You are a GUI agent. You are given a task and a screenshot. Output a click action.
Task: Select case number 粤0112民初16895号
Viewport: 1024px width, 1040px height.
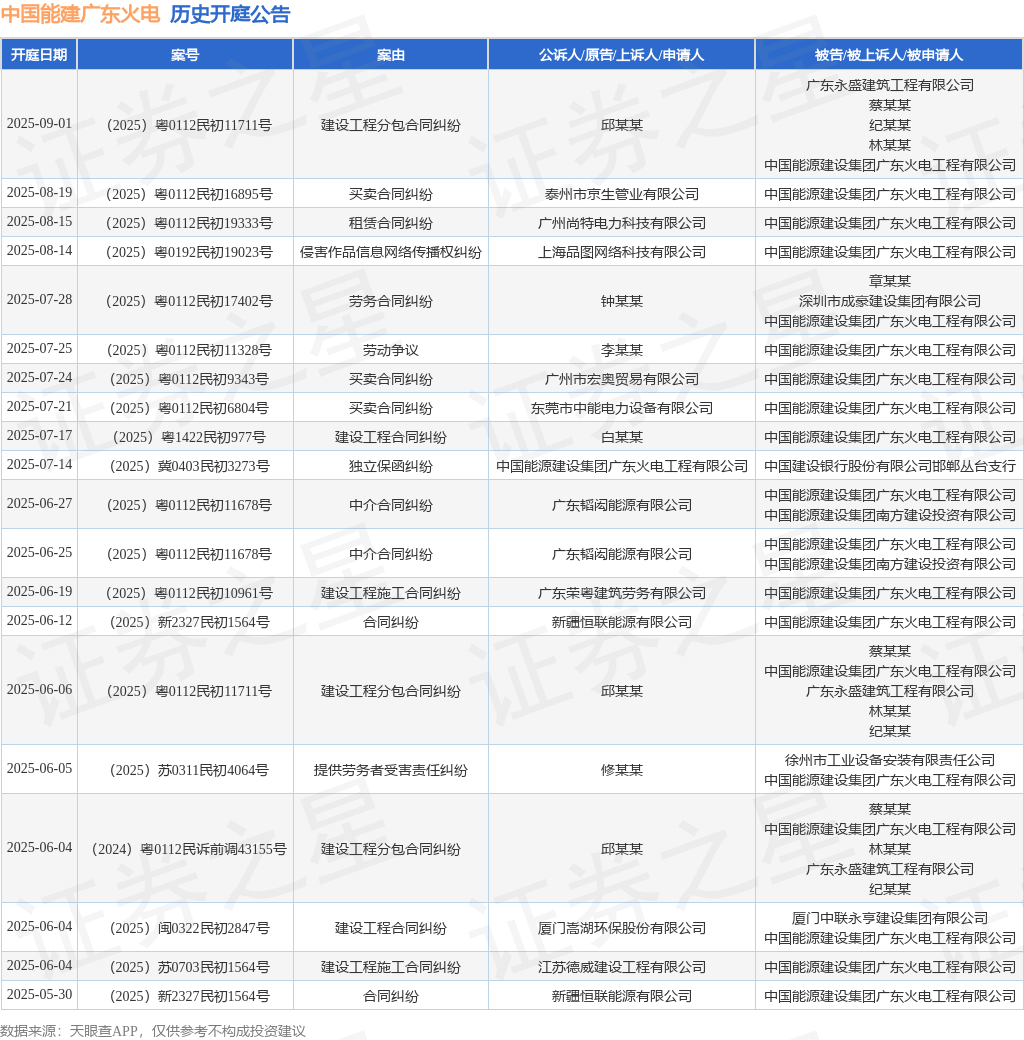[x=189, y=194]
